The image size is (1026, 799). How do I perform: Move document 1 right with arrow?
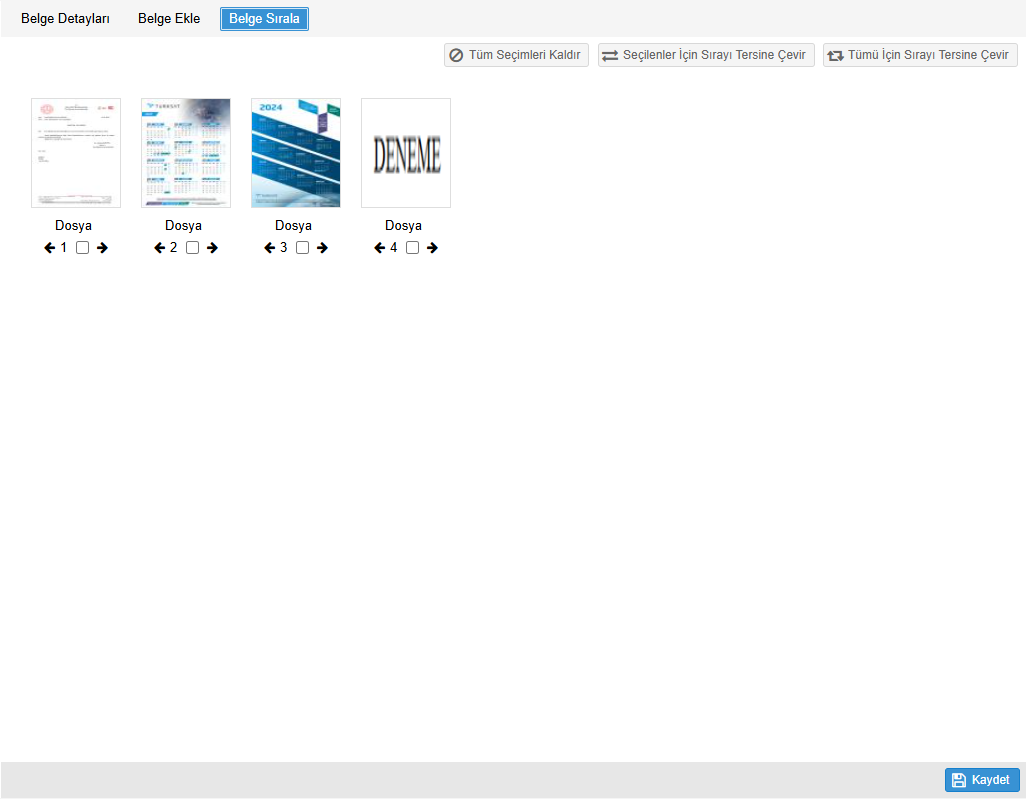(x=102, y=248)
